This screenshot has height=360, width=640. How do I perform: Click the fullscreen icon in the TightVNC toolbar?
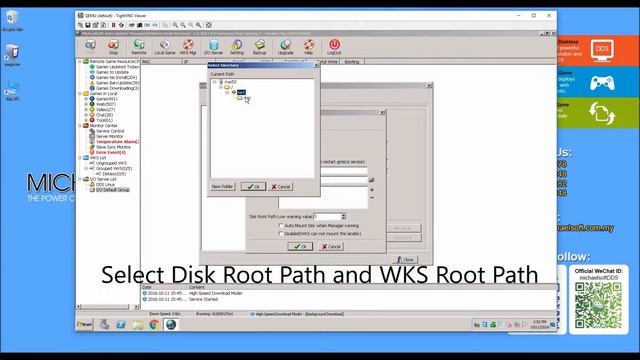pos(209,25)
